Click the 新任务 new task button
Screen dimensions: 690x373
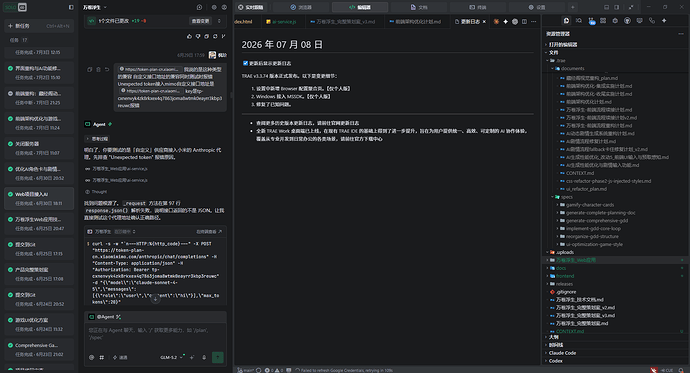39,26
